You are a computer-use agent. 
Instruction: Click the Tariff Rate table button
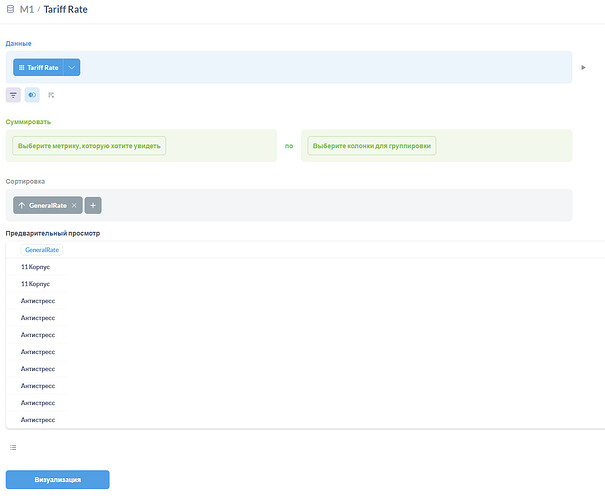(x=39, y=67)
